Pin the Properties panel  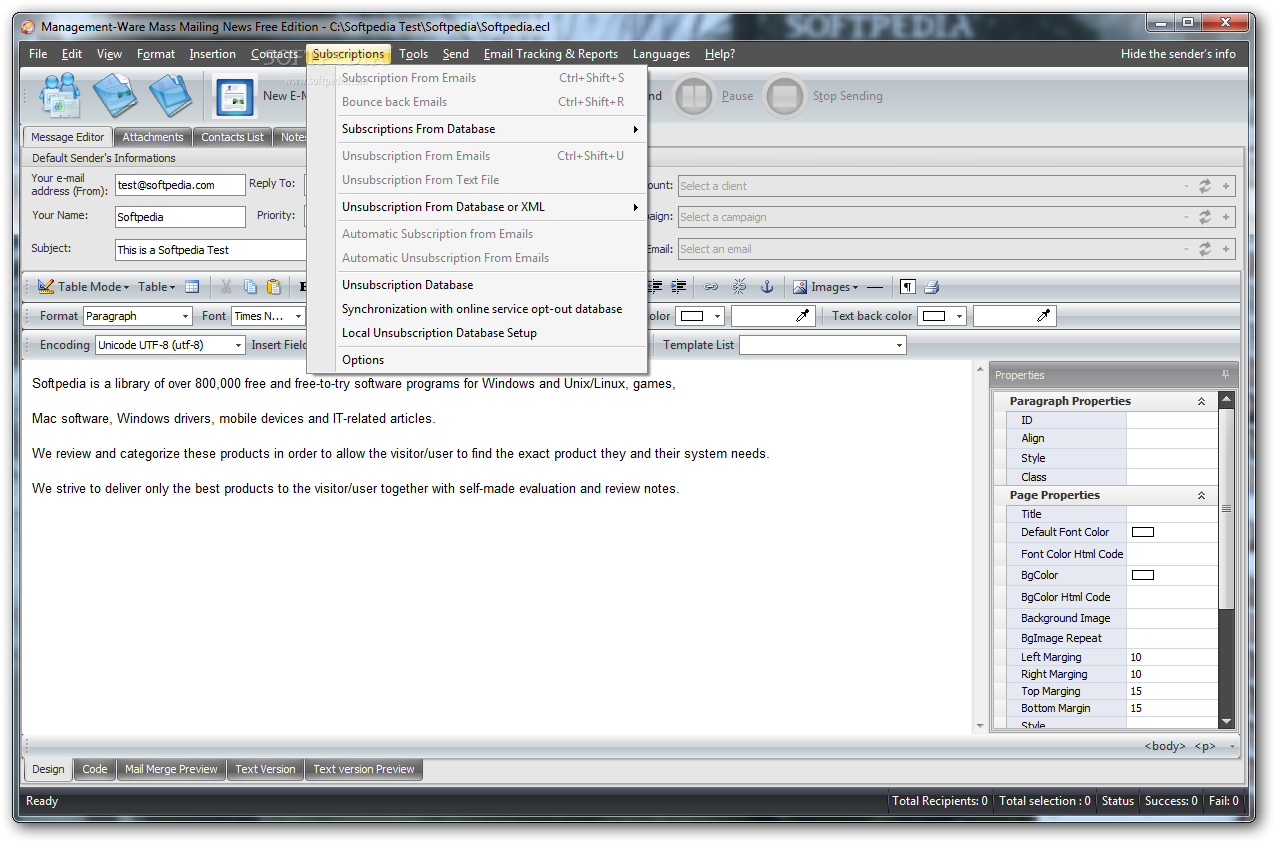click(x=1226, y=375)
